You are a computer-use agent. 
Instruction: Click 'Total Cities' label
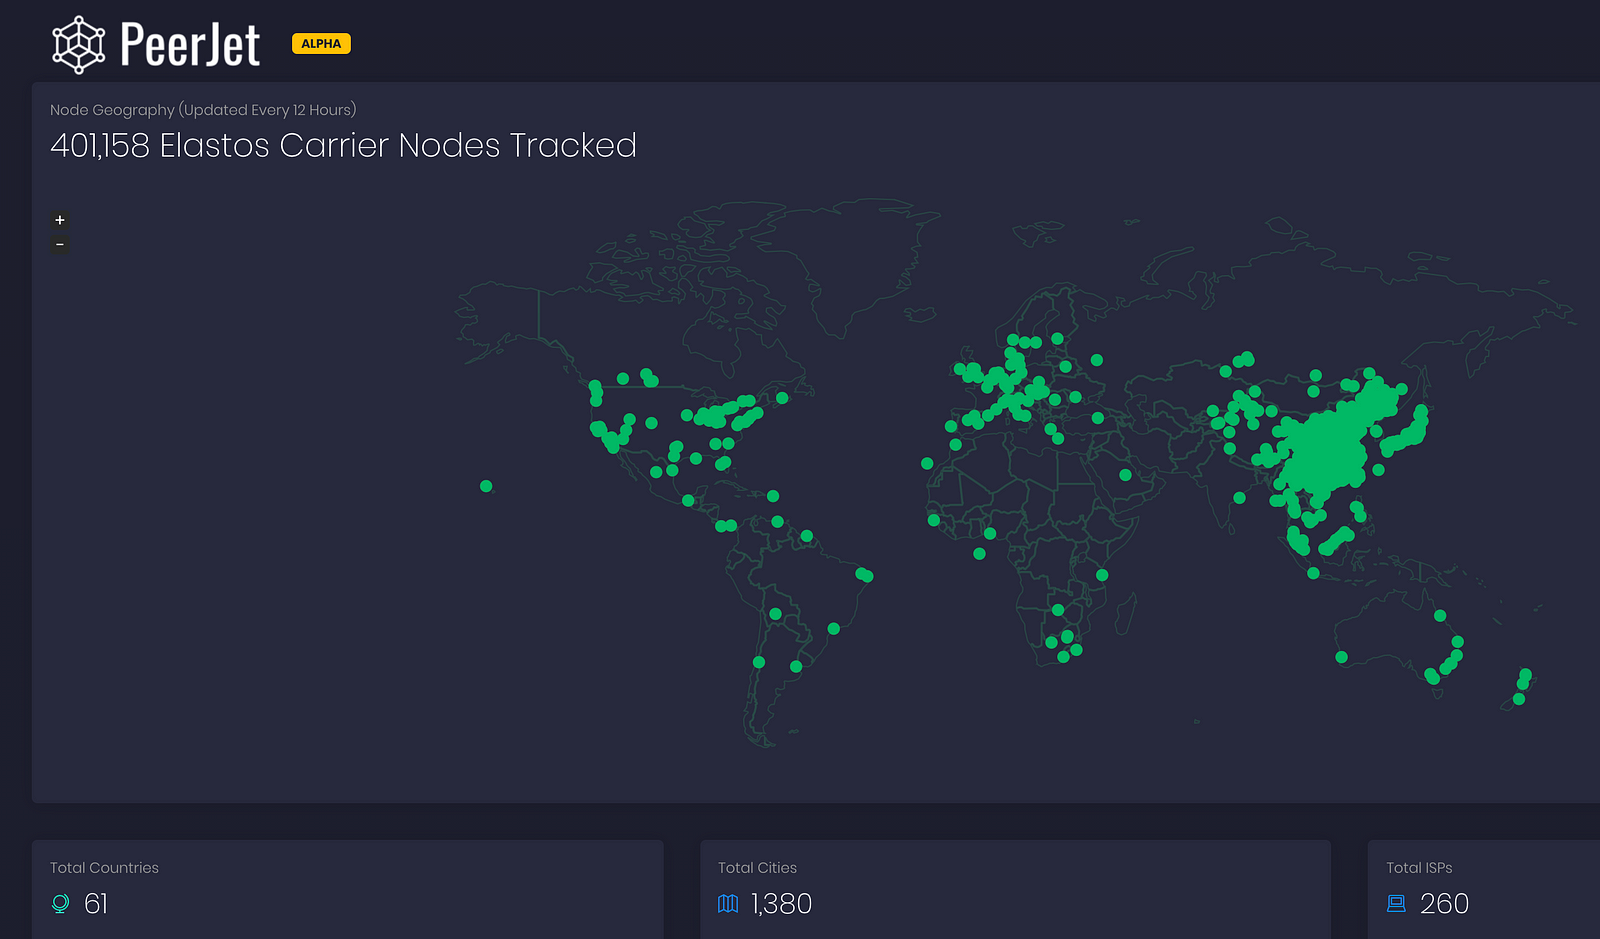point(757,868)
